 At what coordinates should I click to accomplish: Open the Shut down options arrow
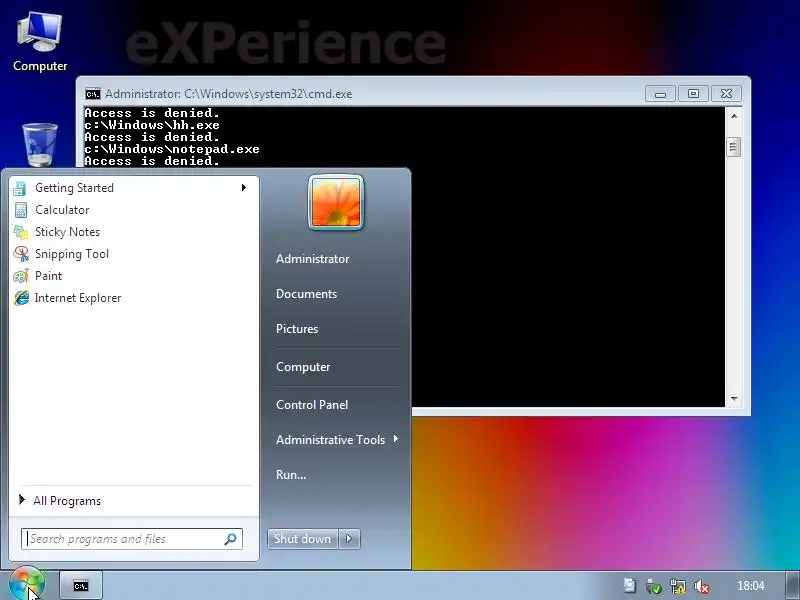[x=349, y=539]
